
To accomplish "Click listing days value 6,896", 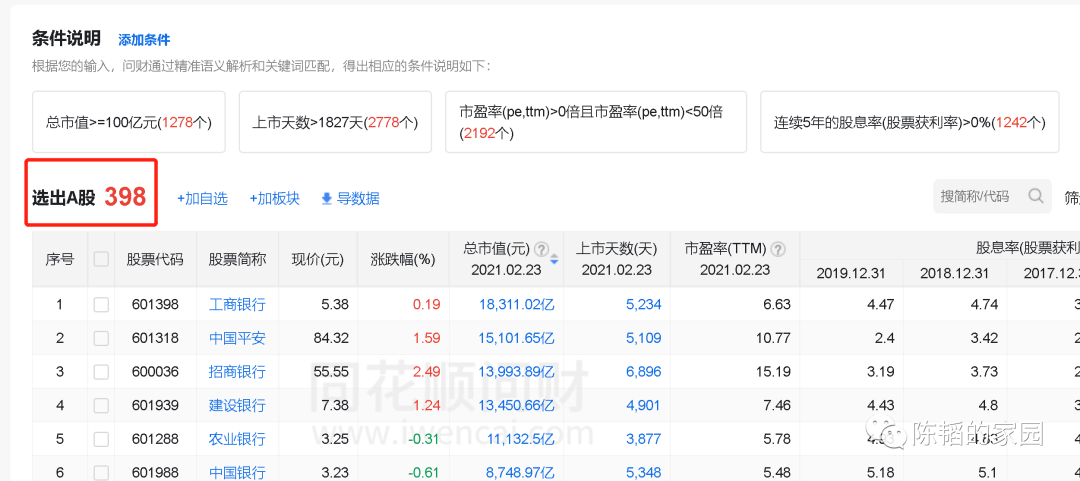I will [x=643, y=372].
